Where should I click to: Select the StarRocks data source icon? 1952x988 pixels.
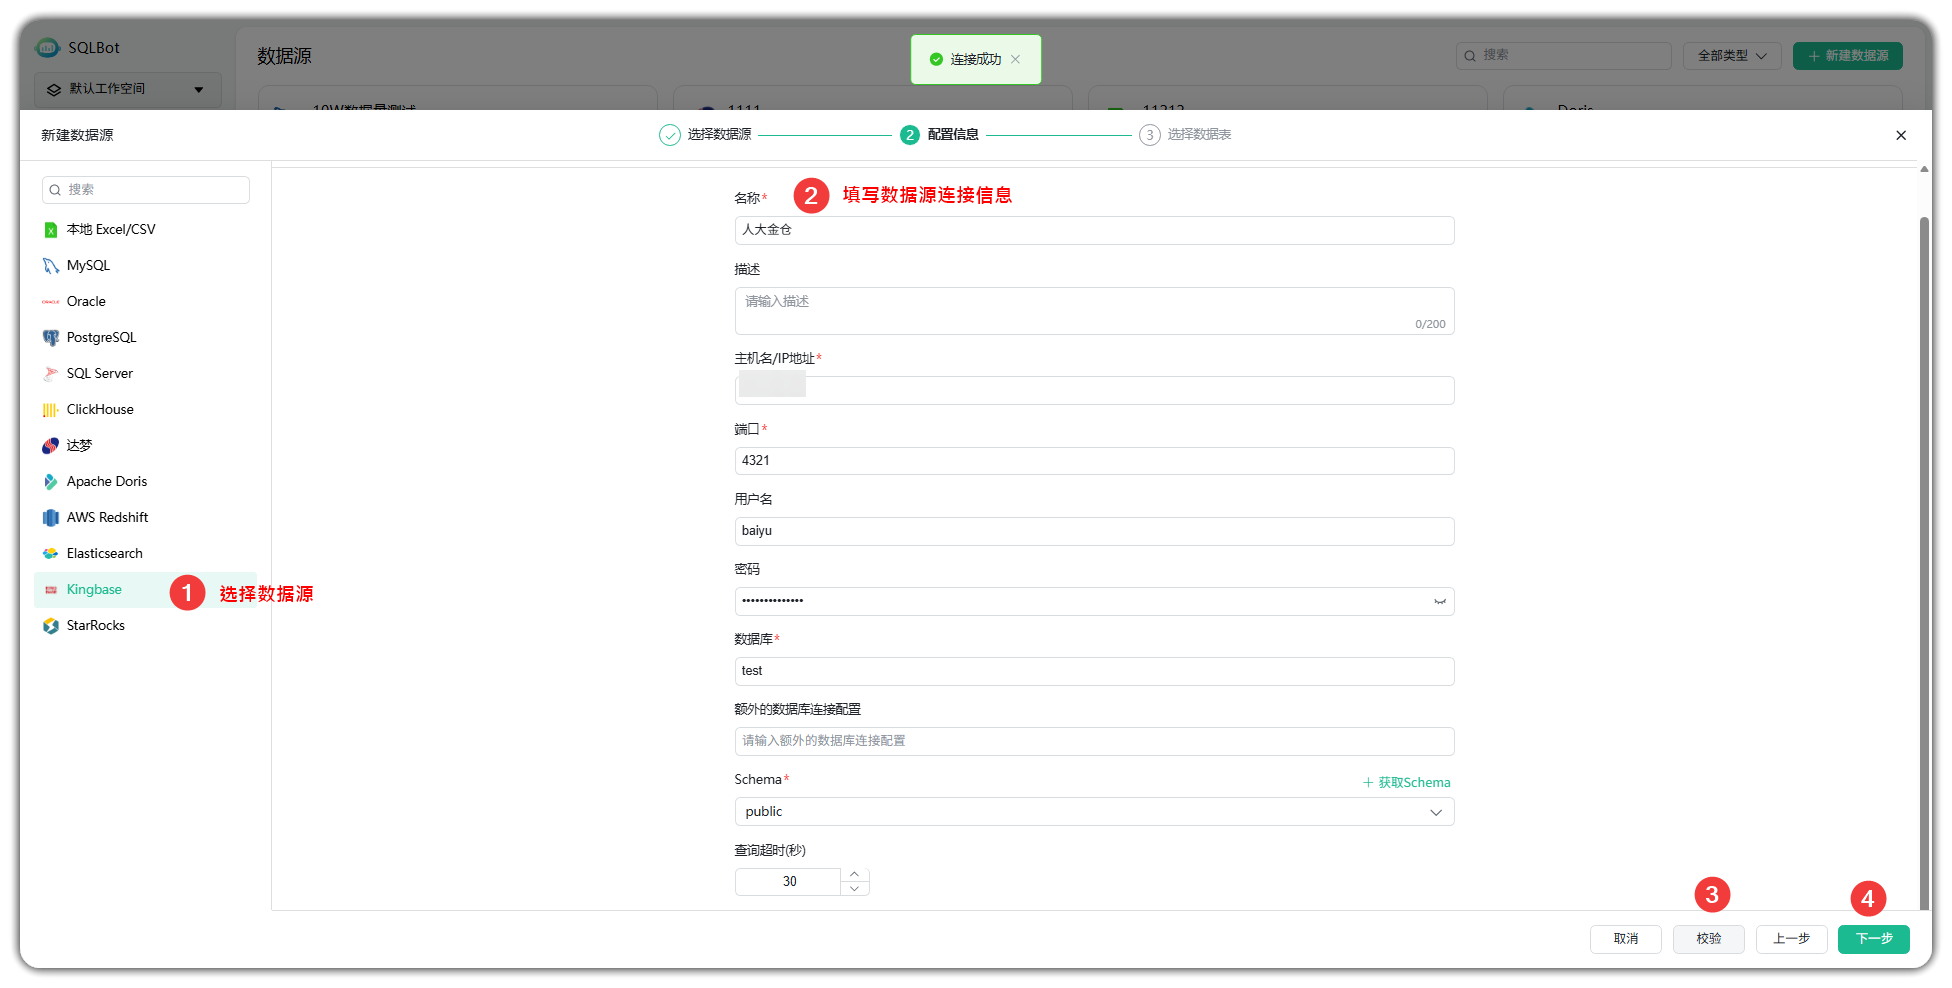click(x=51, y=625)
